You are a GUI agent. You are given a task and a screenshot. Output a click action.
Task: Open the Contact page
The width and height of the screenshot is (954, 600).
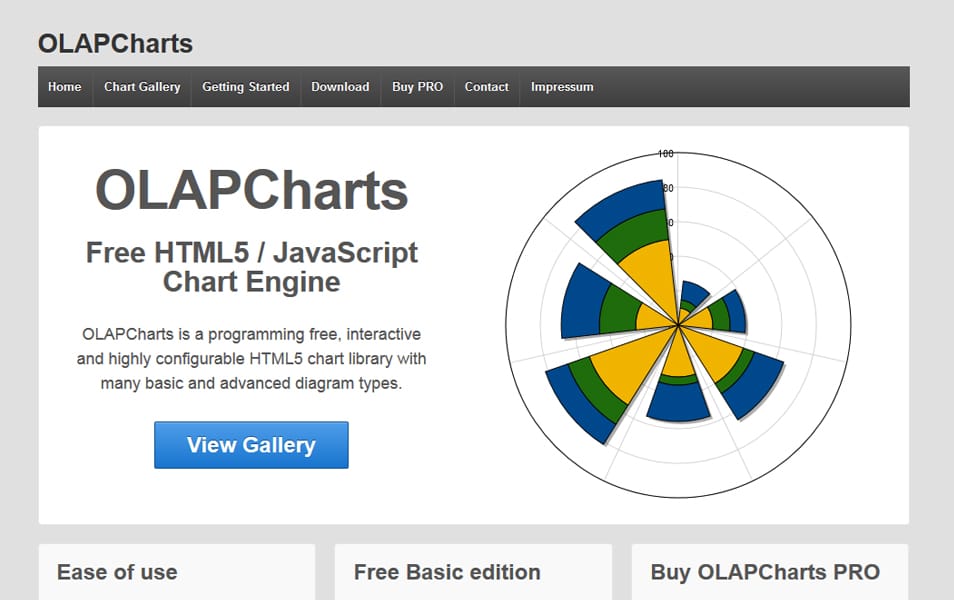[486, 87]
